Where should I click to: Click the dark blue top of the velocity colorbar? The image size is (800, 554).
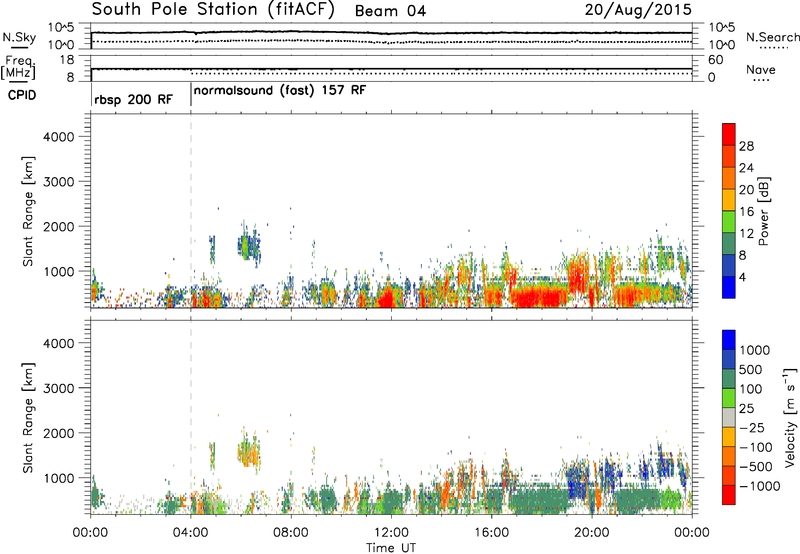(x=729, y=340)
